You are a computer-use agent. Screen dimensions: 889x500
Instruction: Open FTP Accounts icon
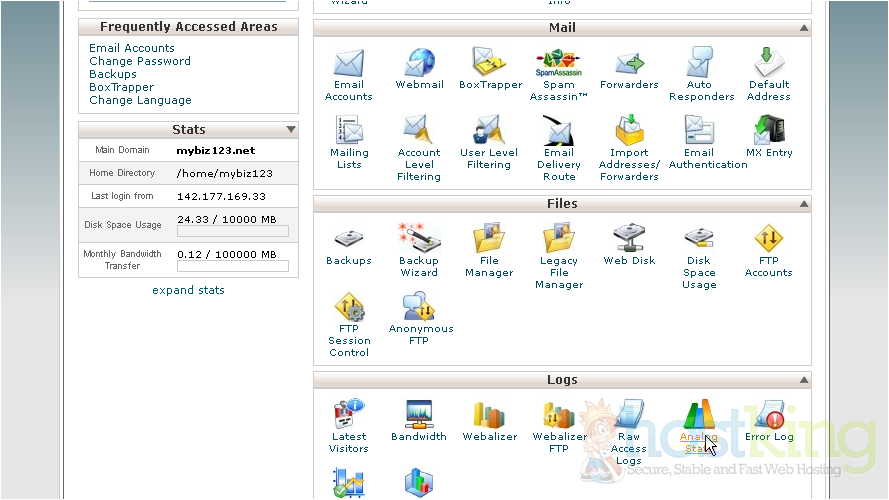click(x=768, y=240)
